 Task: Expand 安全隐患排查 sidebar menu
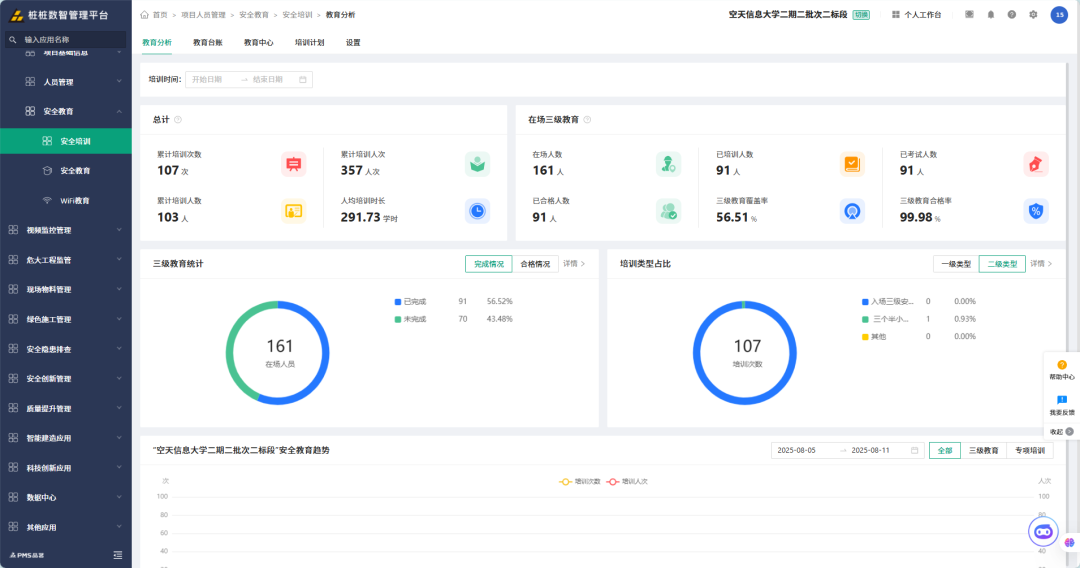[x=66, y=349]
